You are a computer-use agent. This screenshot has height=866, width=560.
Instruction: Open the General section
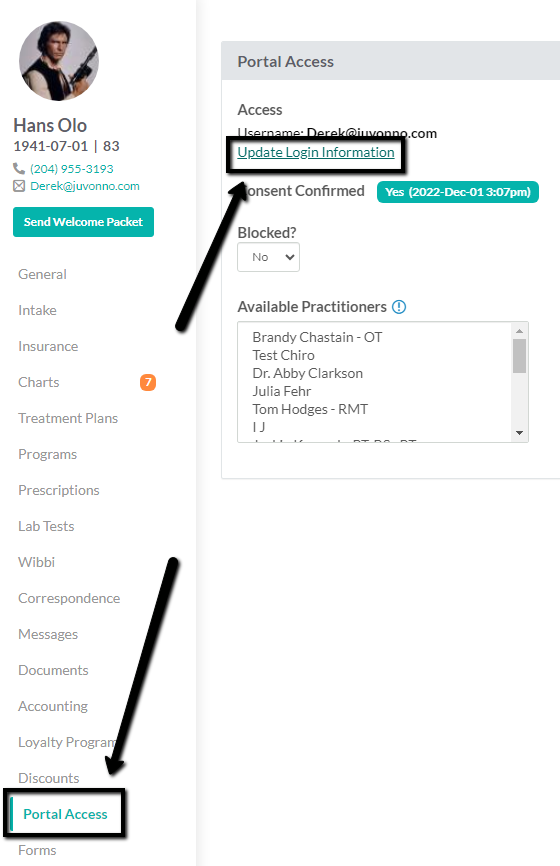tap(43, 274)
